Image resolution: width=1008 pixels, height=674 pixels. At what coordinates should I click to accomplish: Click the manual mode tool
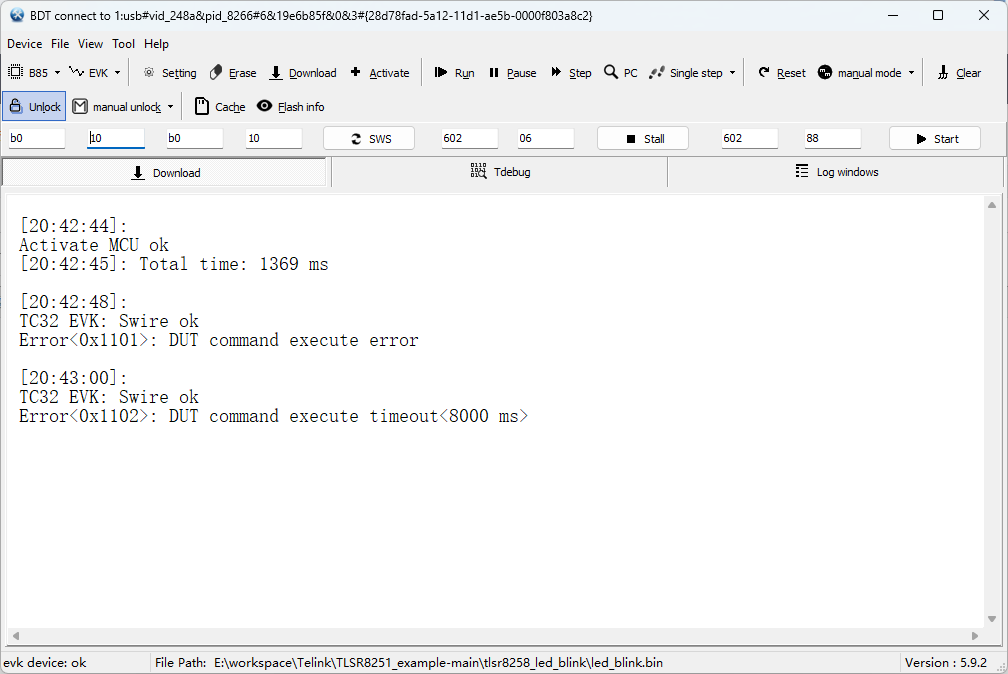(860, 73)
